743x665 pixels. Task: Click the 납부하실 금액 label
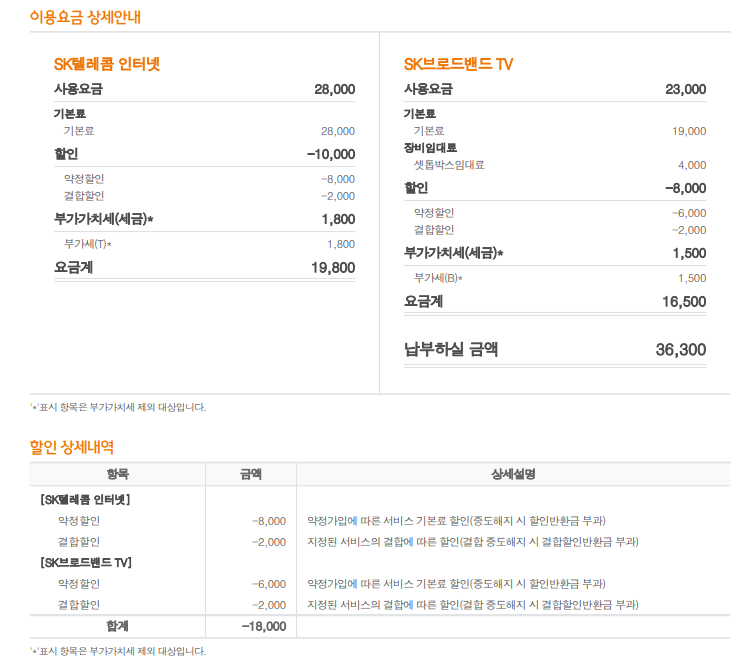(451, 350)
